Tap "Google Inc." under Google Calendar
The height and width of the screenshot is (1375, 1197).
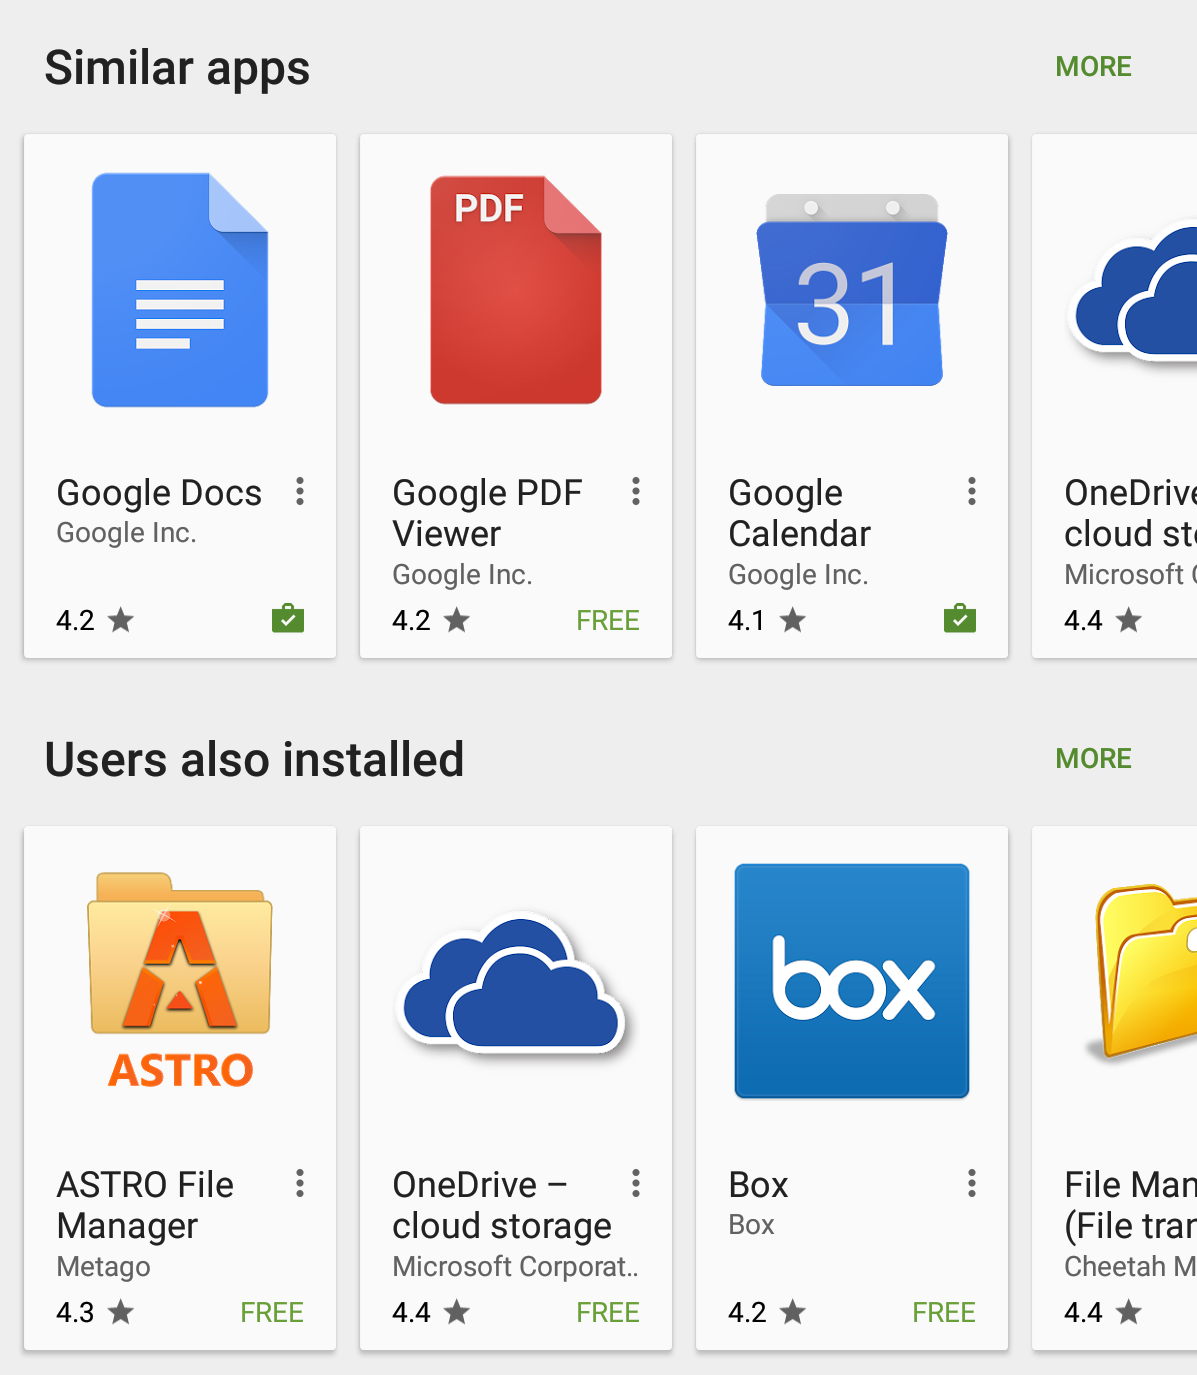coord(798,575)
